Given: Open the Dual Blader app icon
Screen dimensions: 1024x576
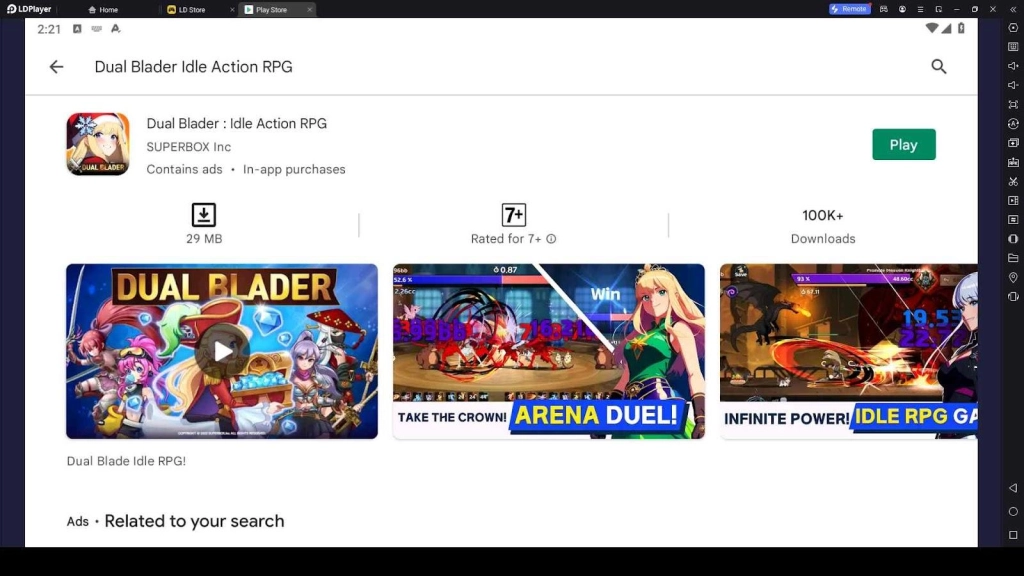Looking at the screenshot, I should (x=98, y=144).
